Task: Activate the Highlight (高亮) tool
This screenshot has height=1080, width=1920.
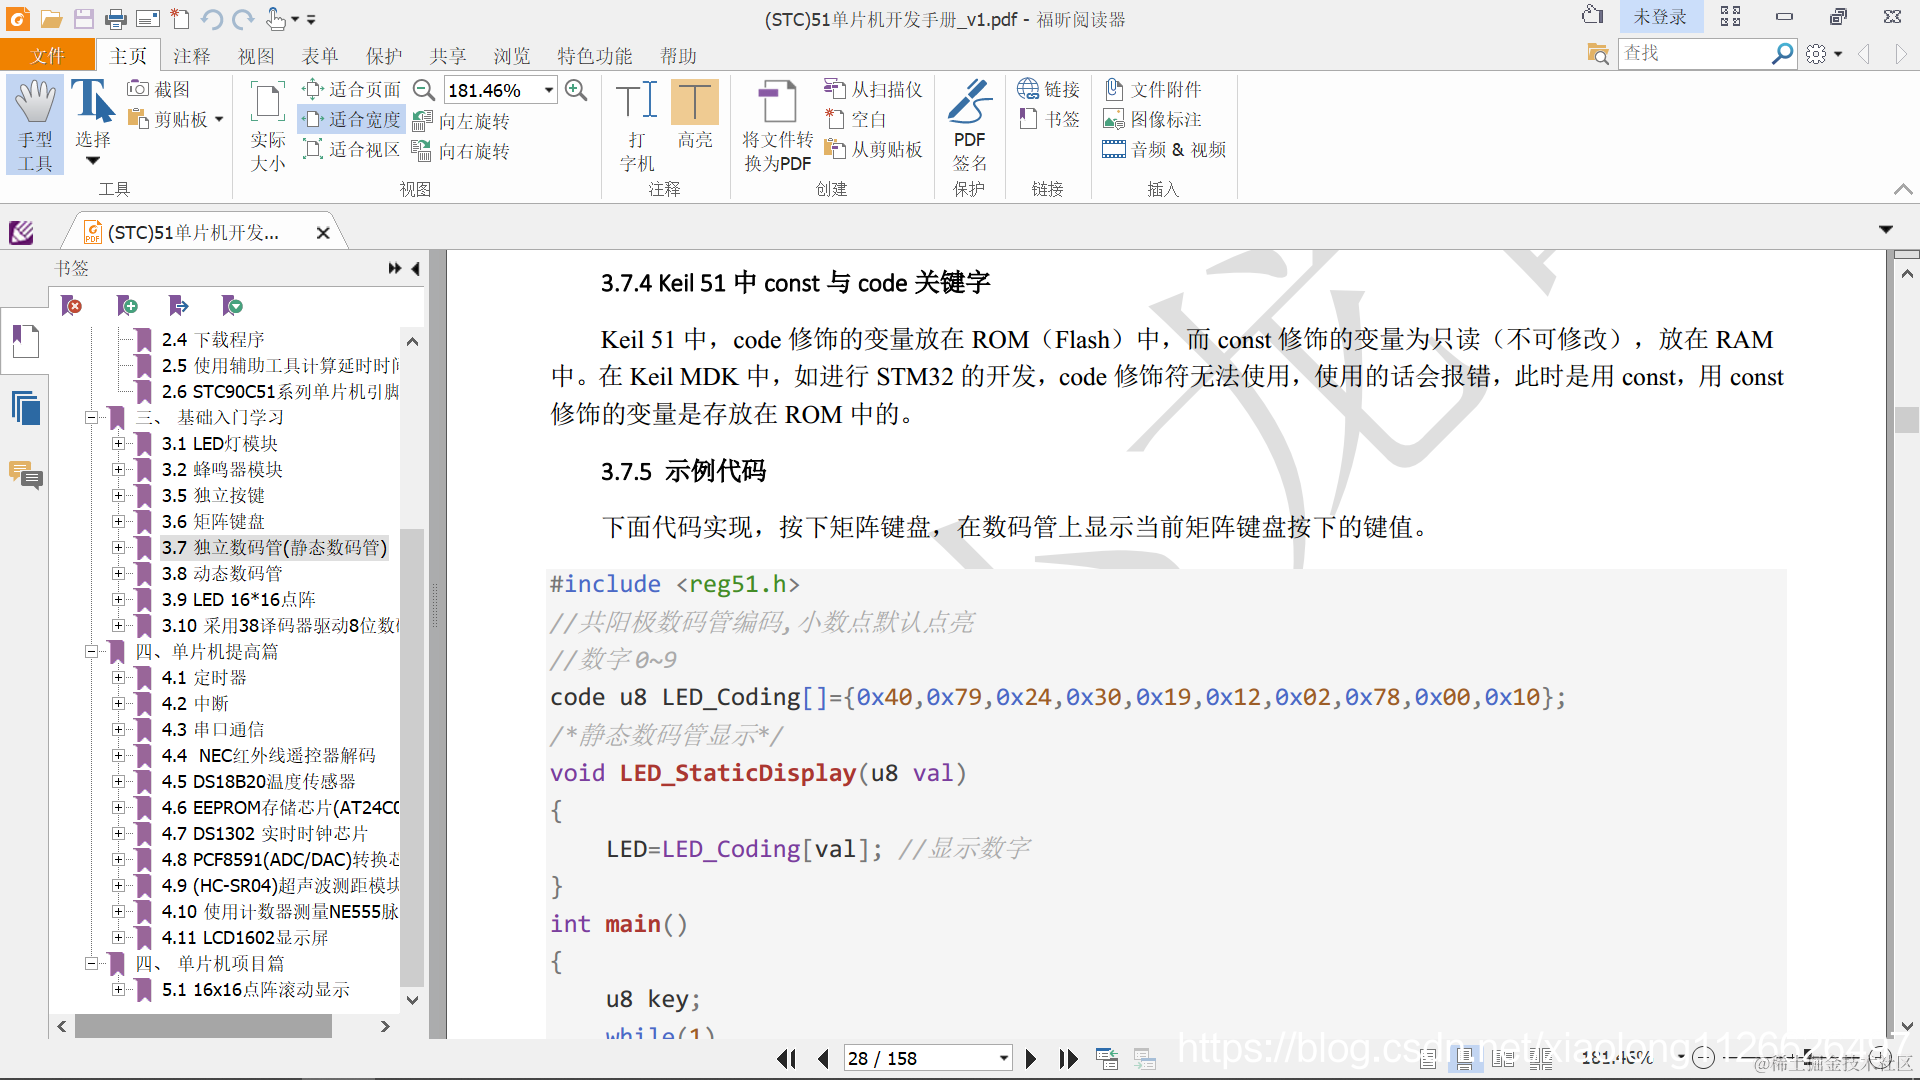Action: pos(694,104)
